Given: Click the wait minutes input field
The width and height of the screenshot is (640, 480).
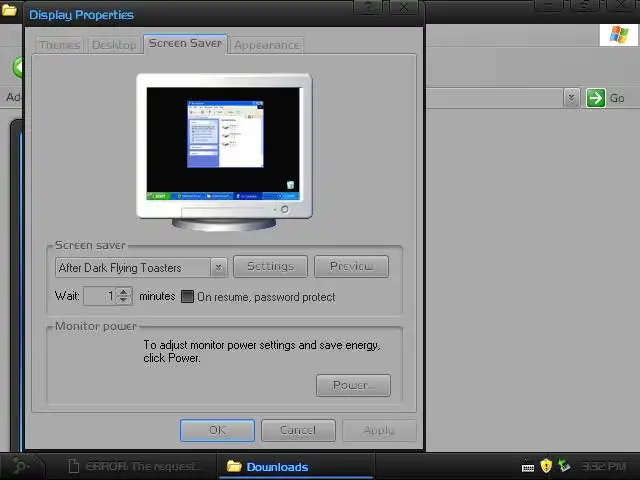Looking at the screenshot, I should coord(100,296).
